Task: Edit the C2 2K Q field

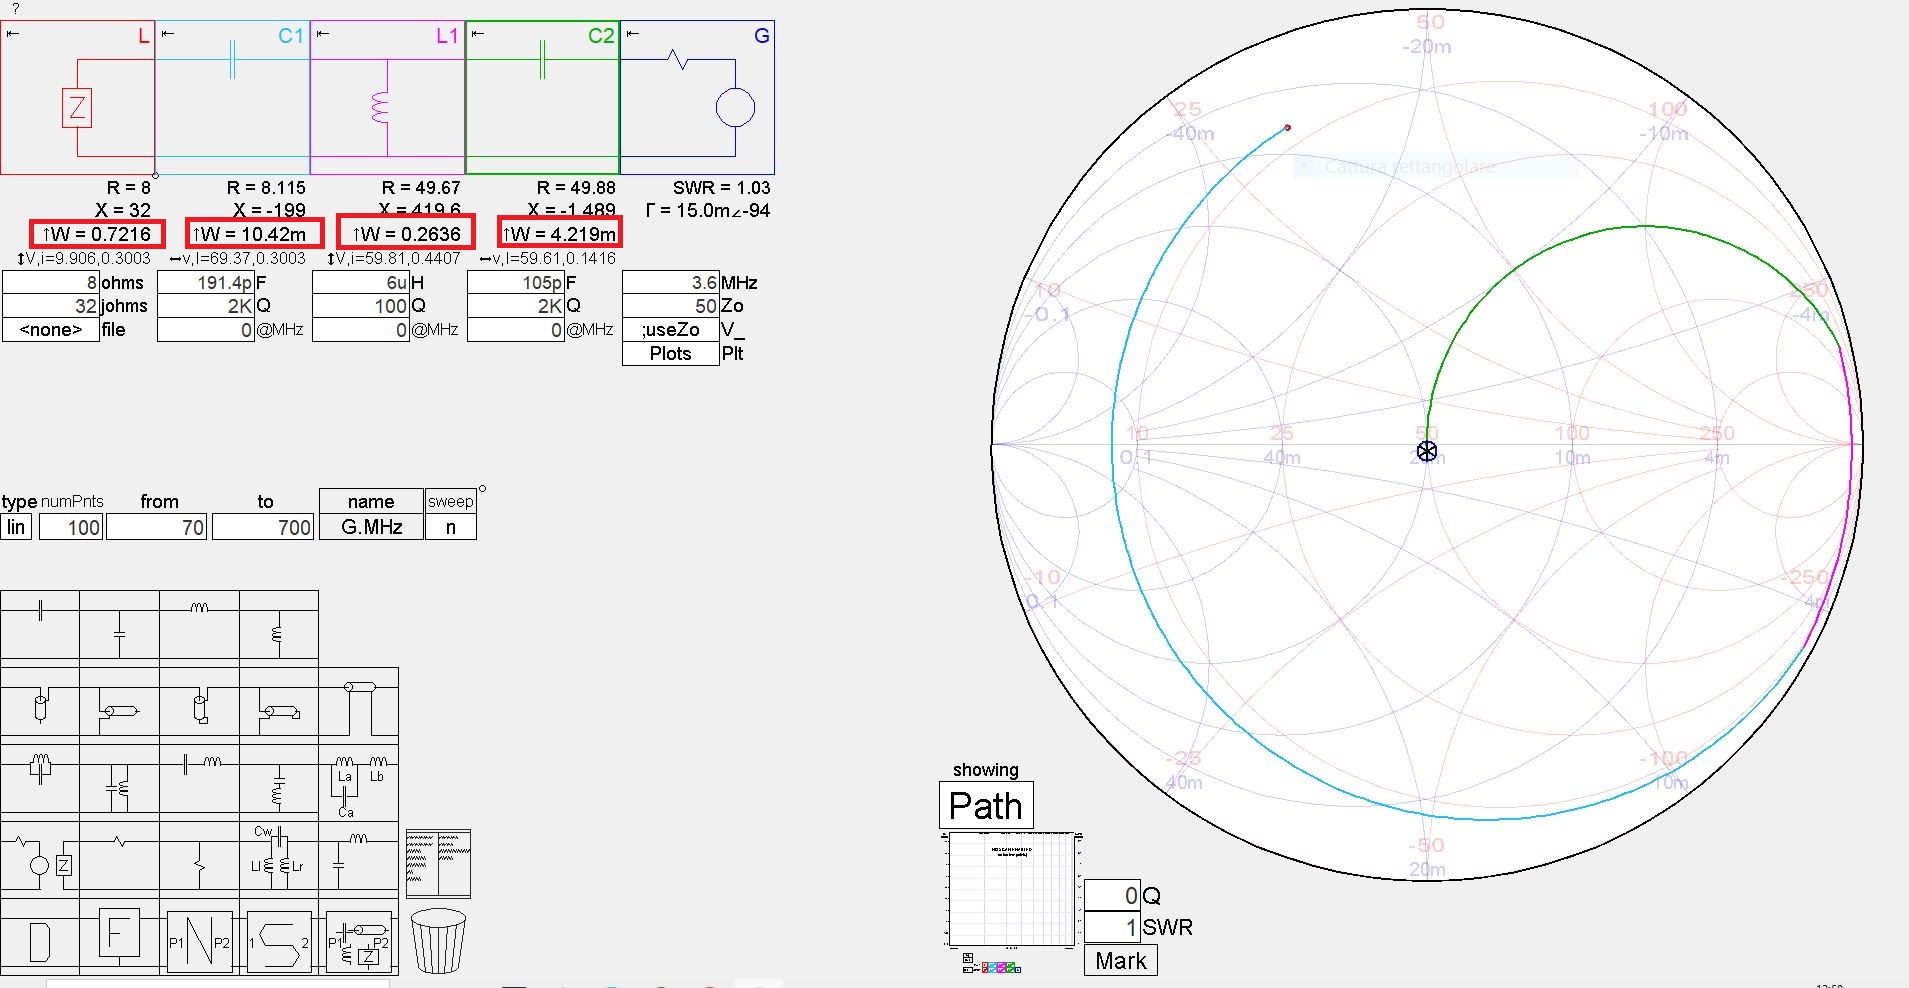Action: [x=516, y=305]
